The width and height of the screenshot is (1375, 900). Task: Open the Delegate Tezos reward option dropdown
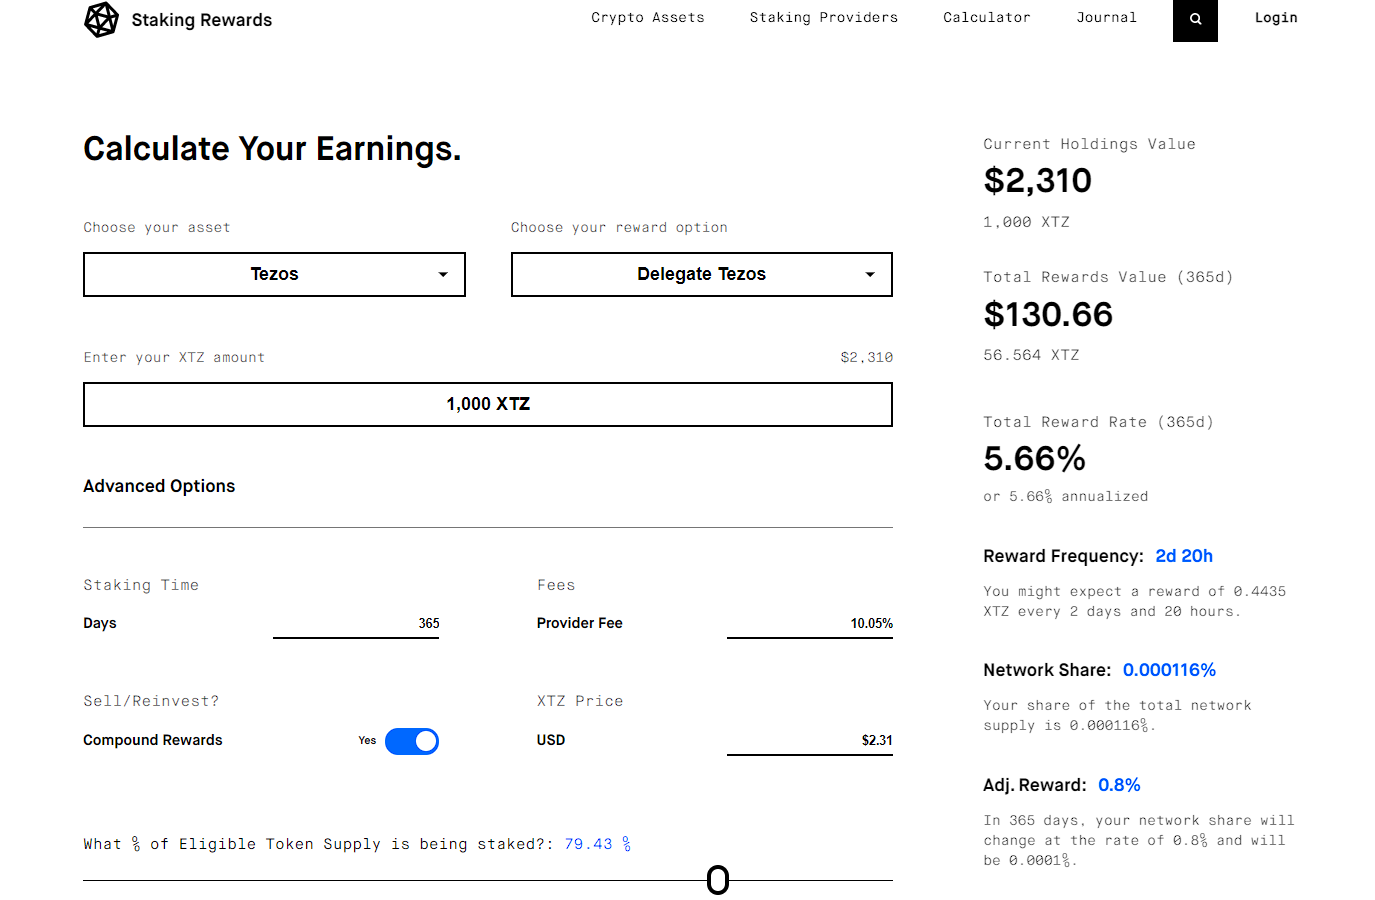[x=702, y=274]
